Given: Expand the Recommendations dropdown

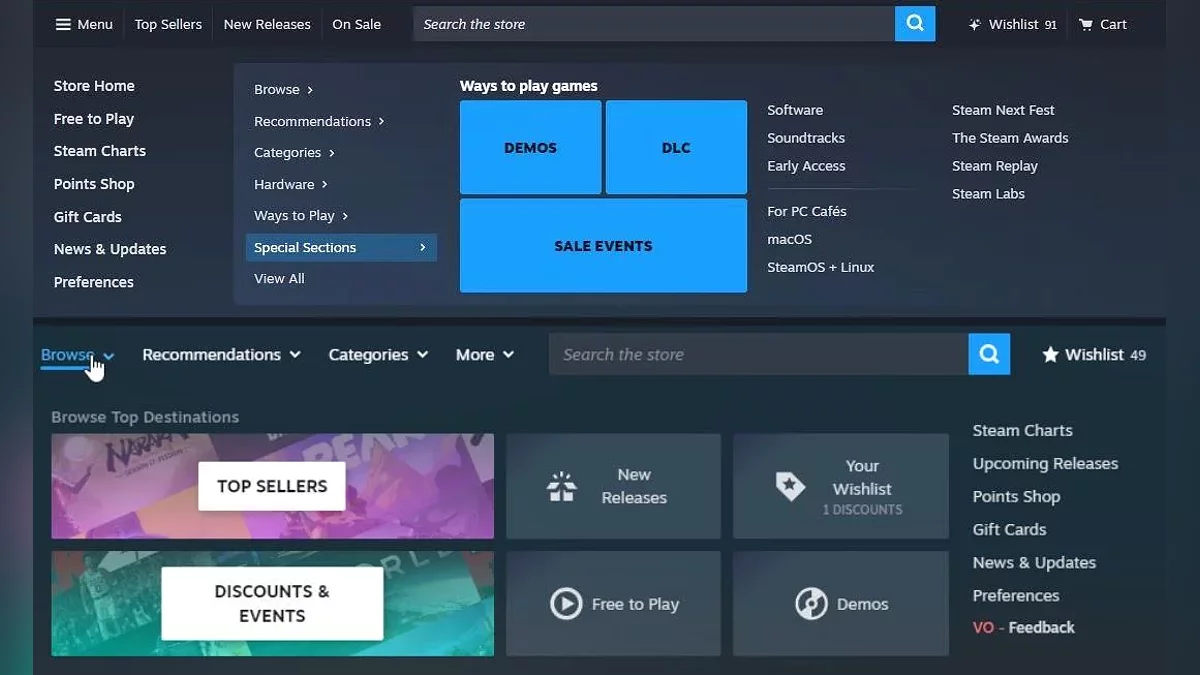Looking at the screenshot, I should click(221, 355).
